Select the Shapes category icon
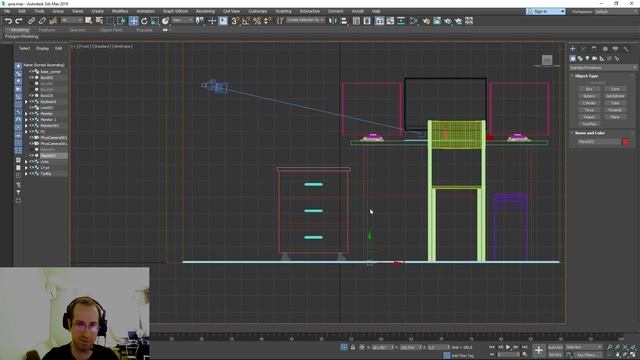The height and width of the screenshot is (360, 640). tap(580, 59)
